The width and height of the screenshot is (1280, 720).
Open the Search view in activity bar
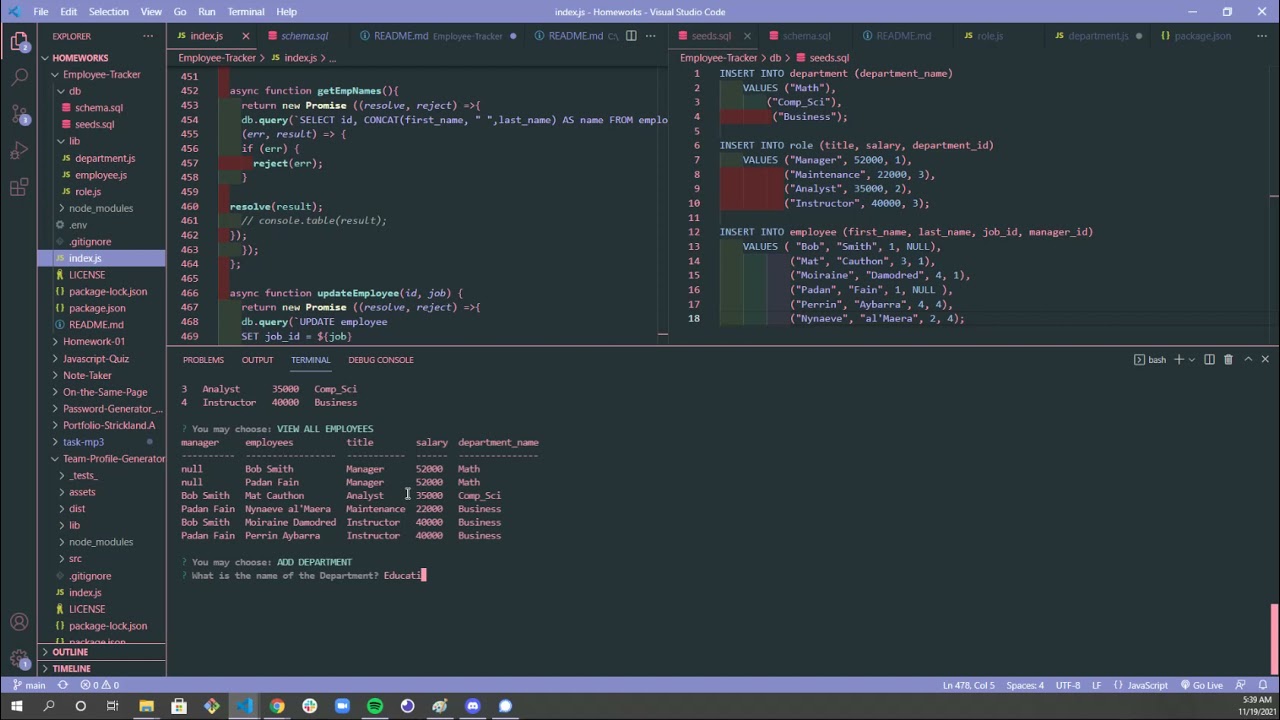(19, 77)
